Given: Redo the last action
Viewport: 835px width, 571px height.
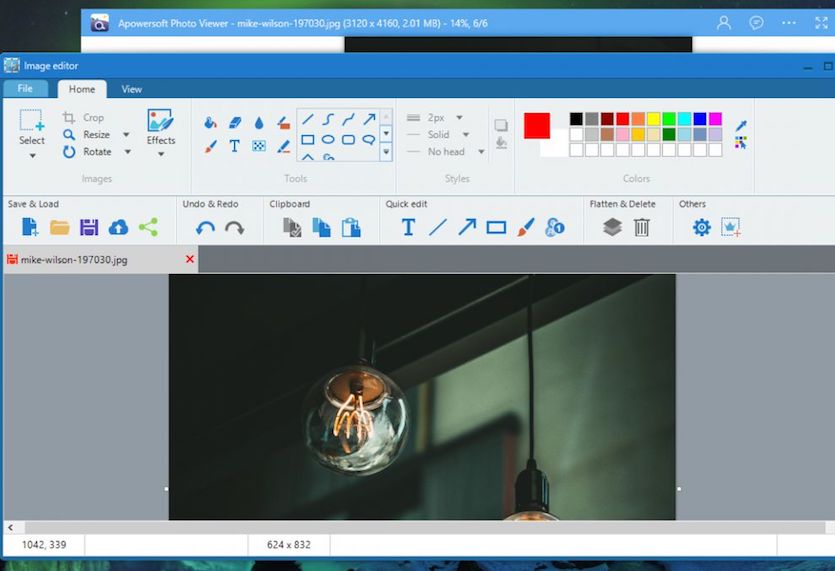Looking at the screenshot, I should click(x=234, y=228).
